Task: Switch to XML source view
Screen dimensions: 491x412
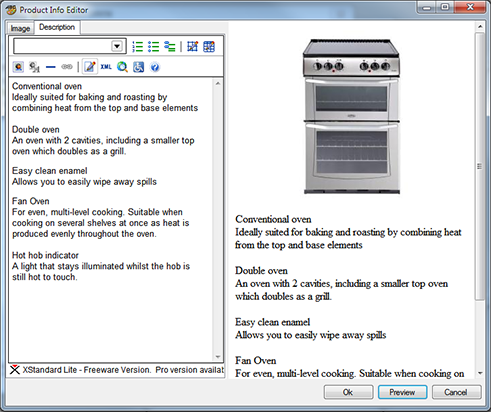Action: [106, 67]
